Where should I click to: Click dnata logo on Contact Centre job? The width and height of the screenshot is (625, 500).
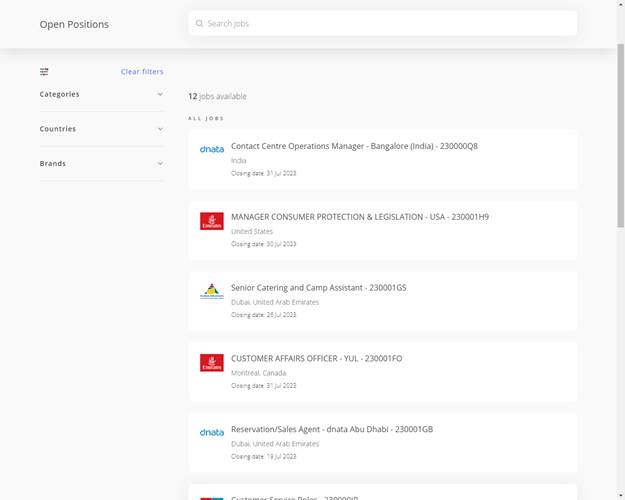(x=212, y=149)
